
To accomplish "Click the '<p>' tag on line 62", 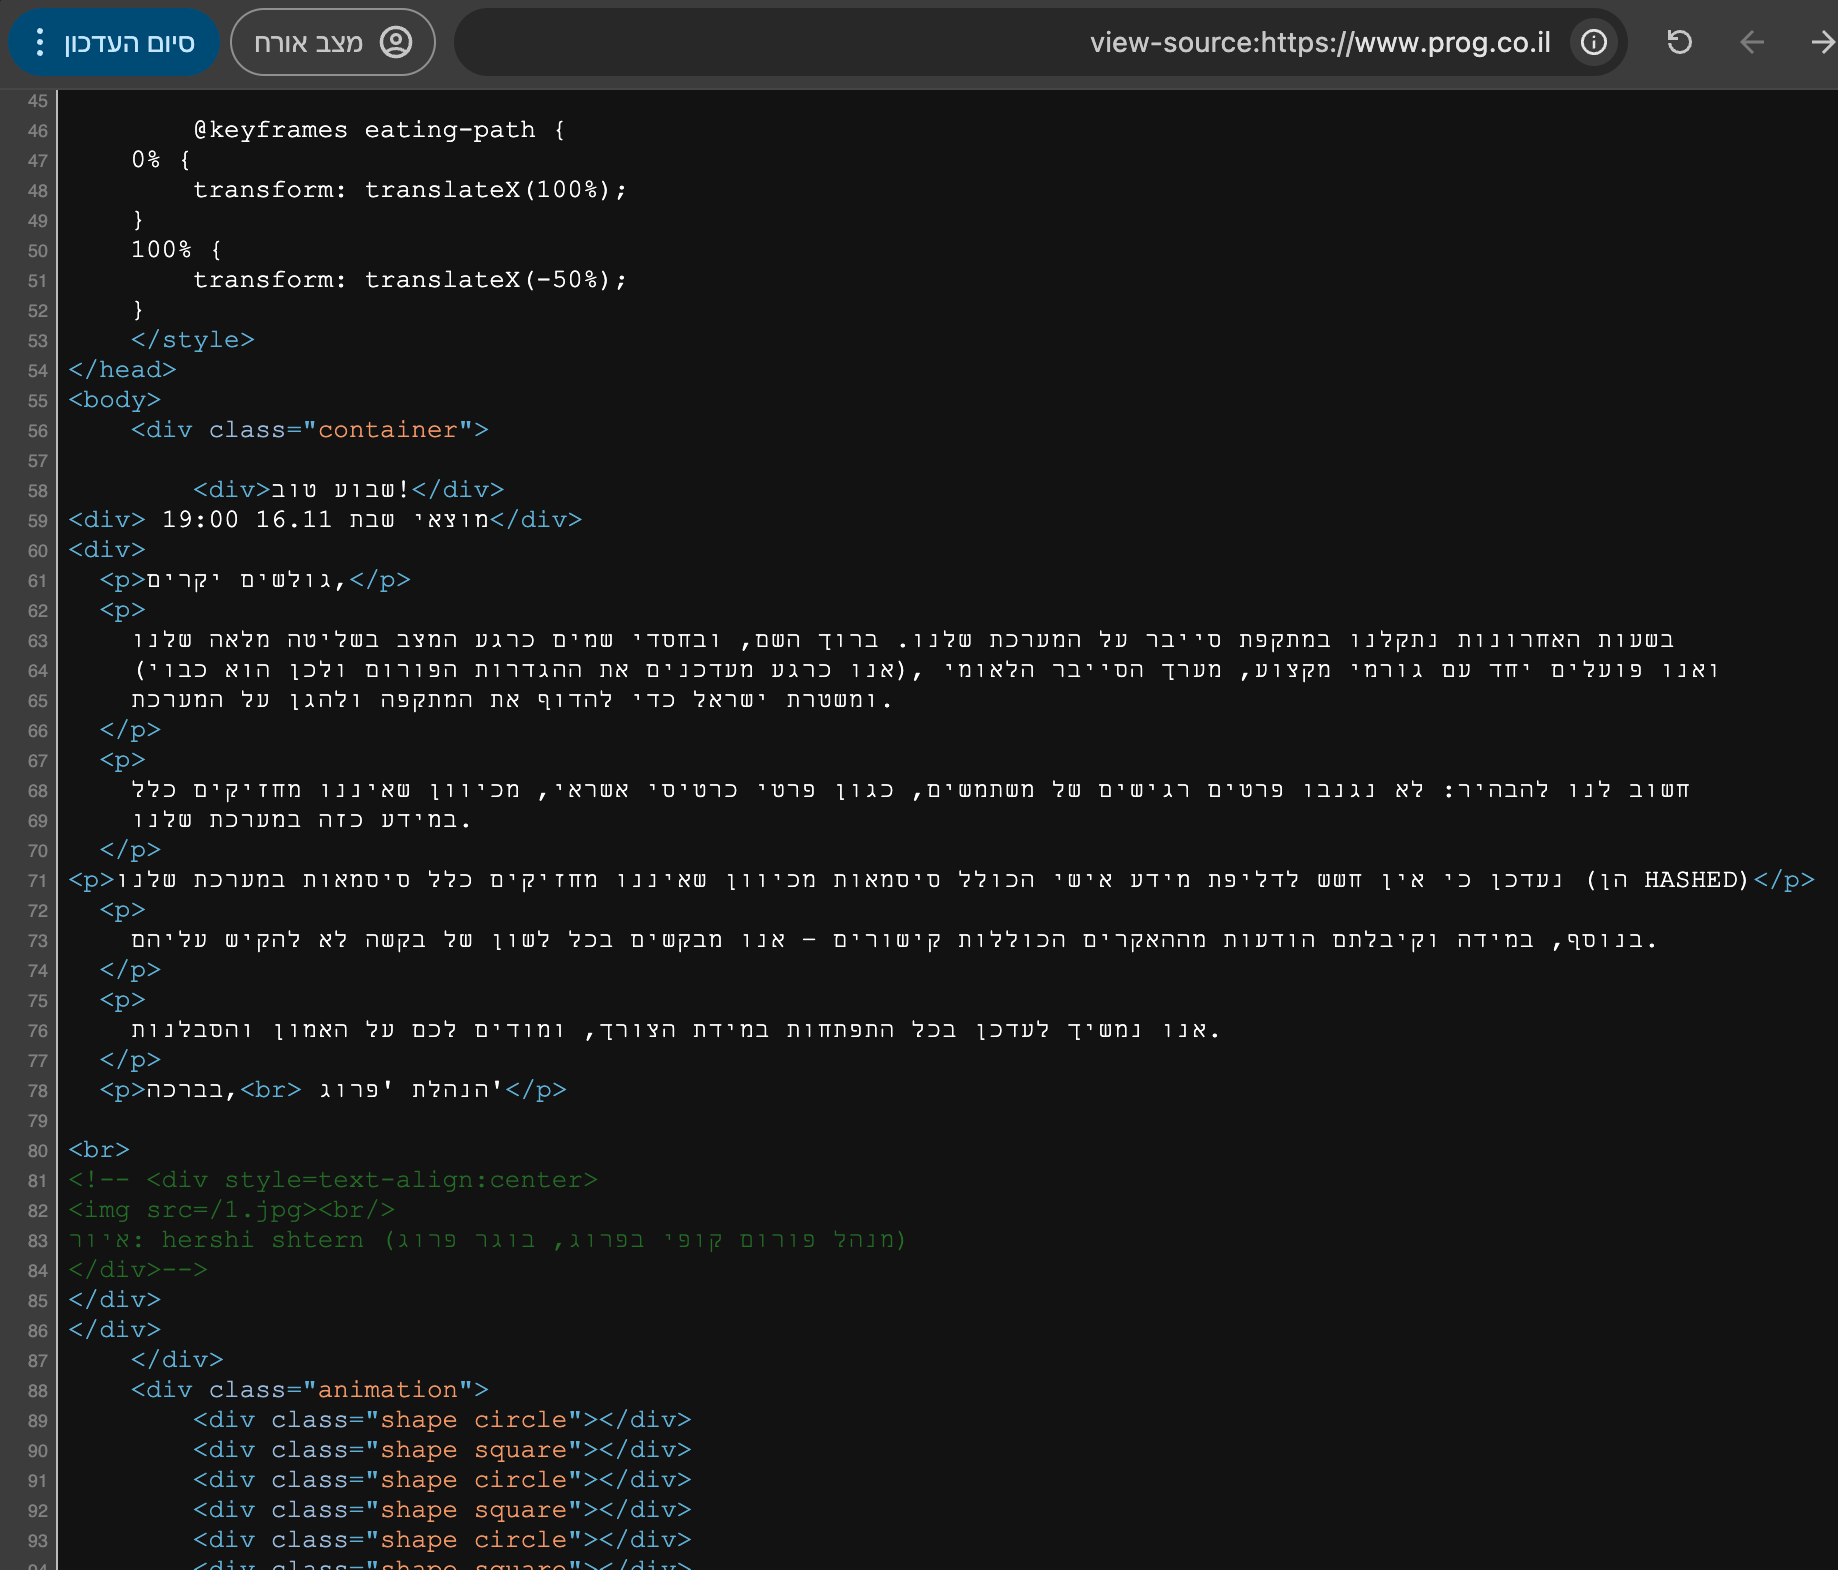I will pyautogui.click(x=122, y=610).
